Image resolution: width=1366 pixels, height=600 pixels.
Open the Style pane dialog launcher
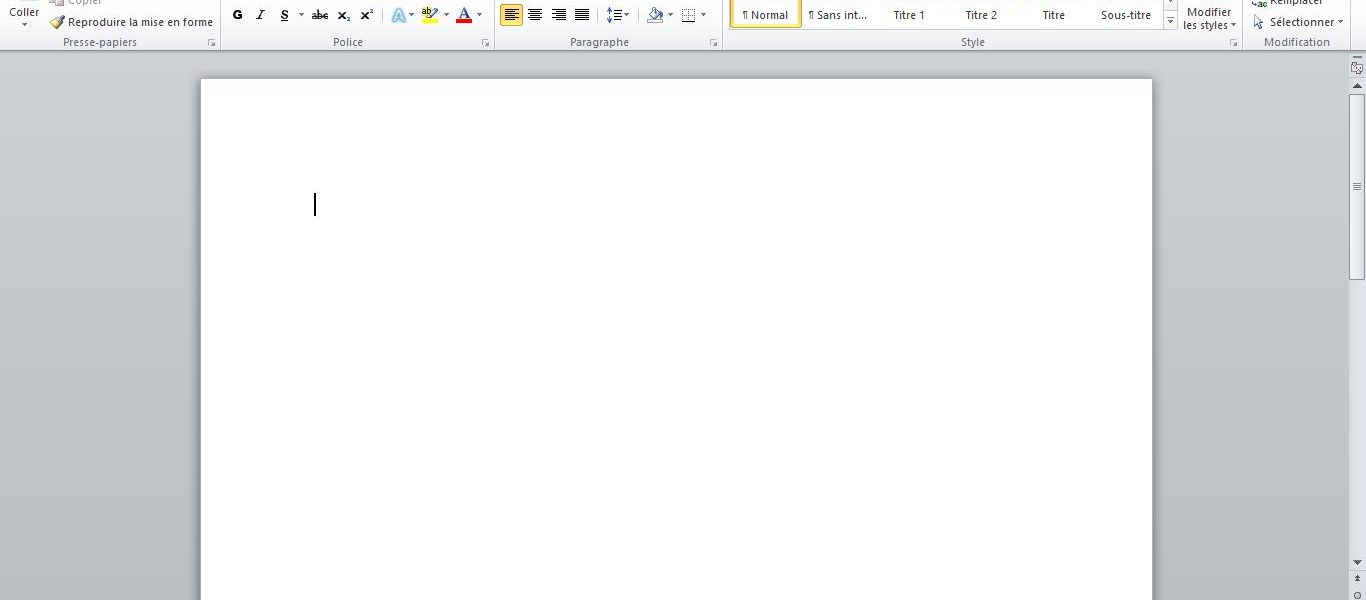1233,43
